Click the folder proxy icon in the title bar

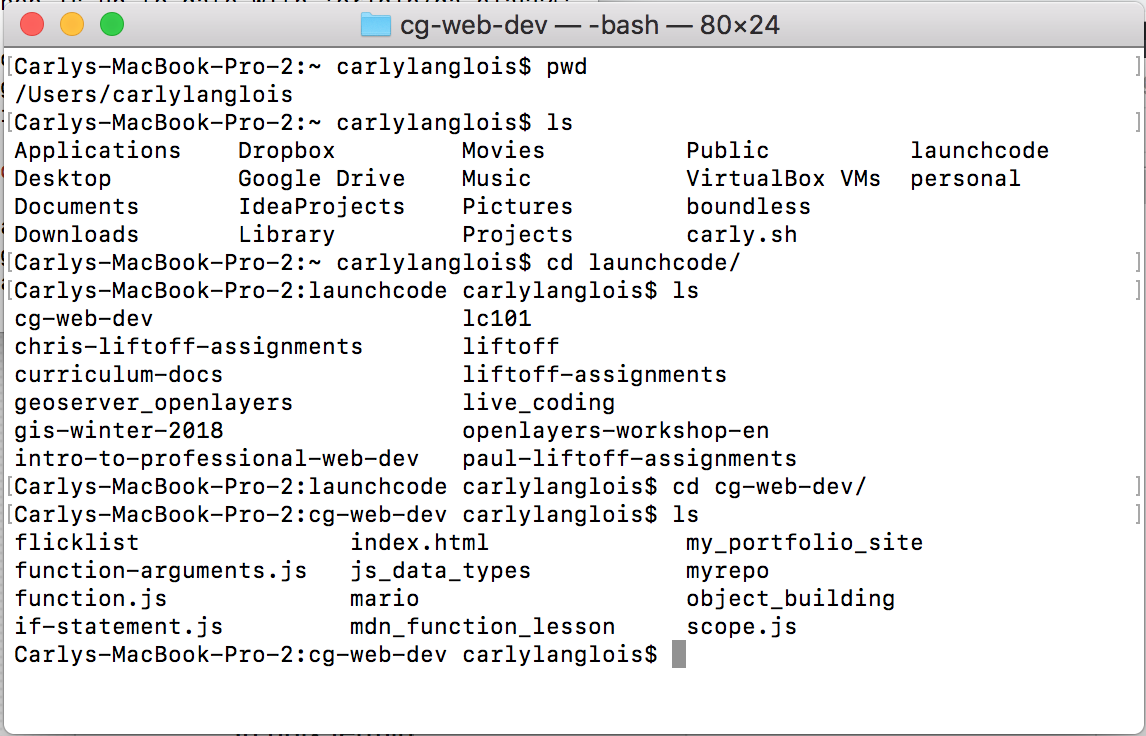point(375,24)
